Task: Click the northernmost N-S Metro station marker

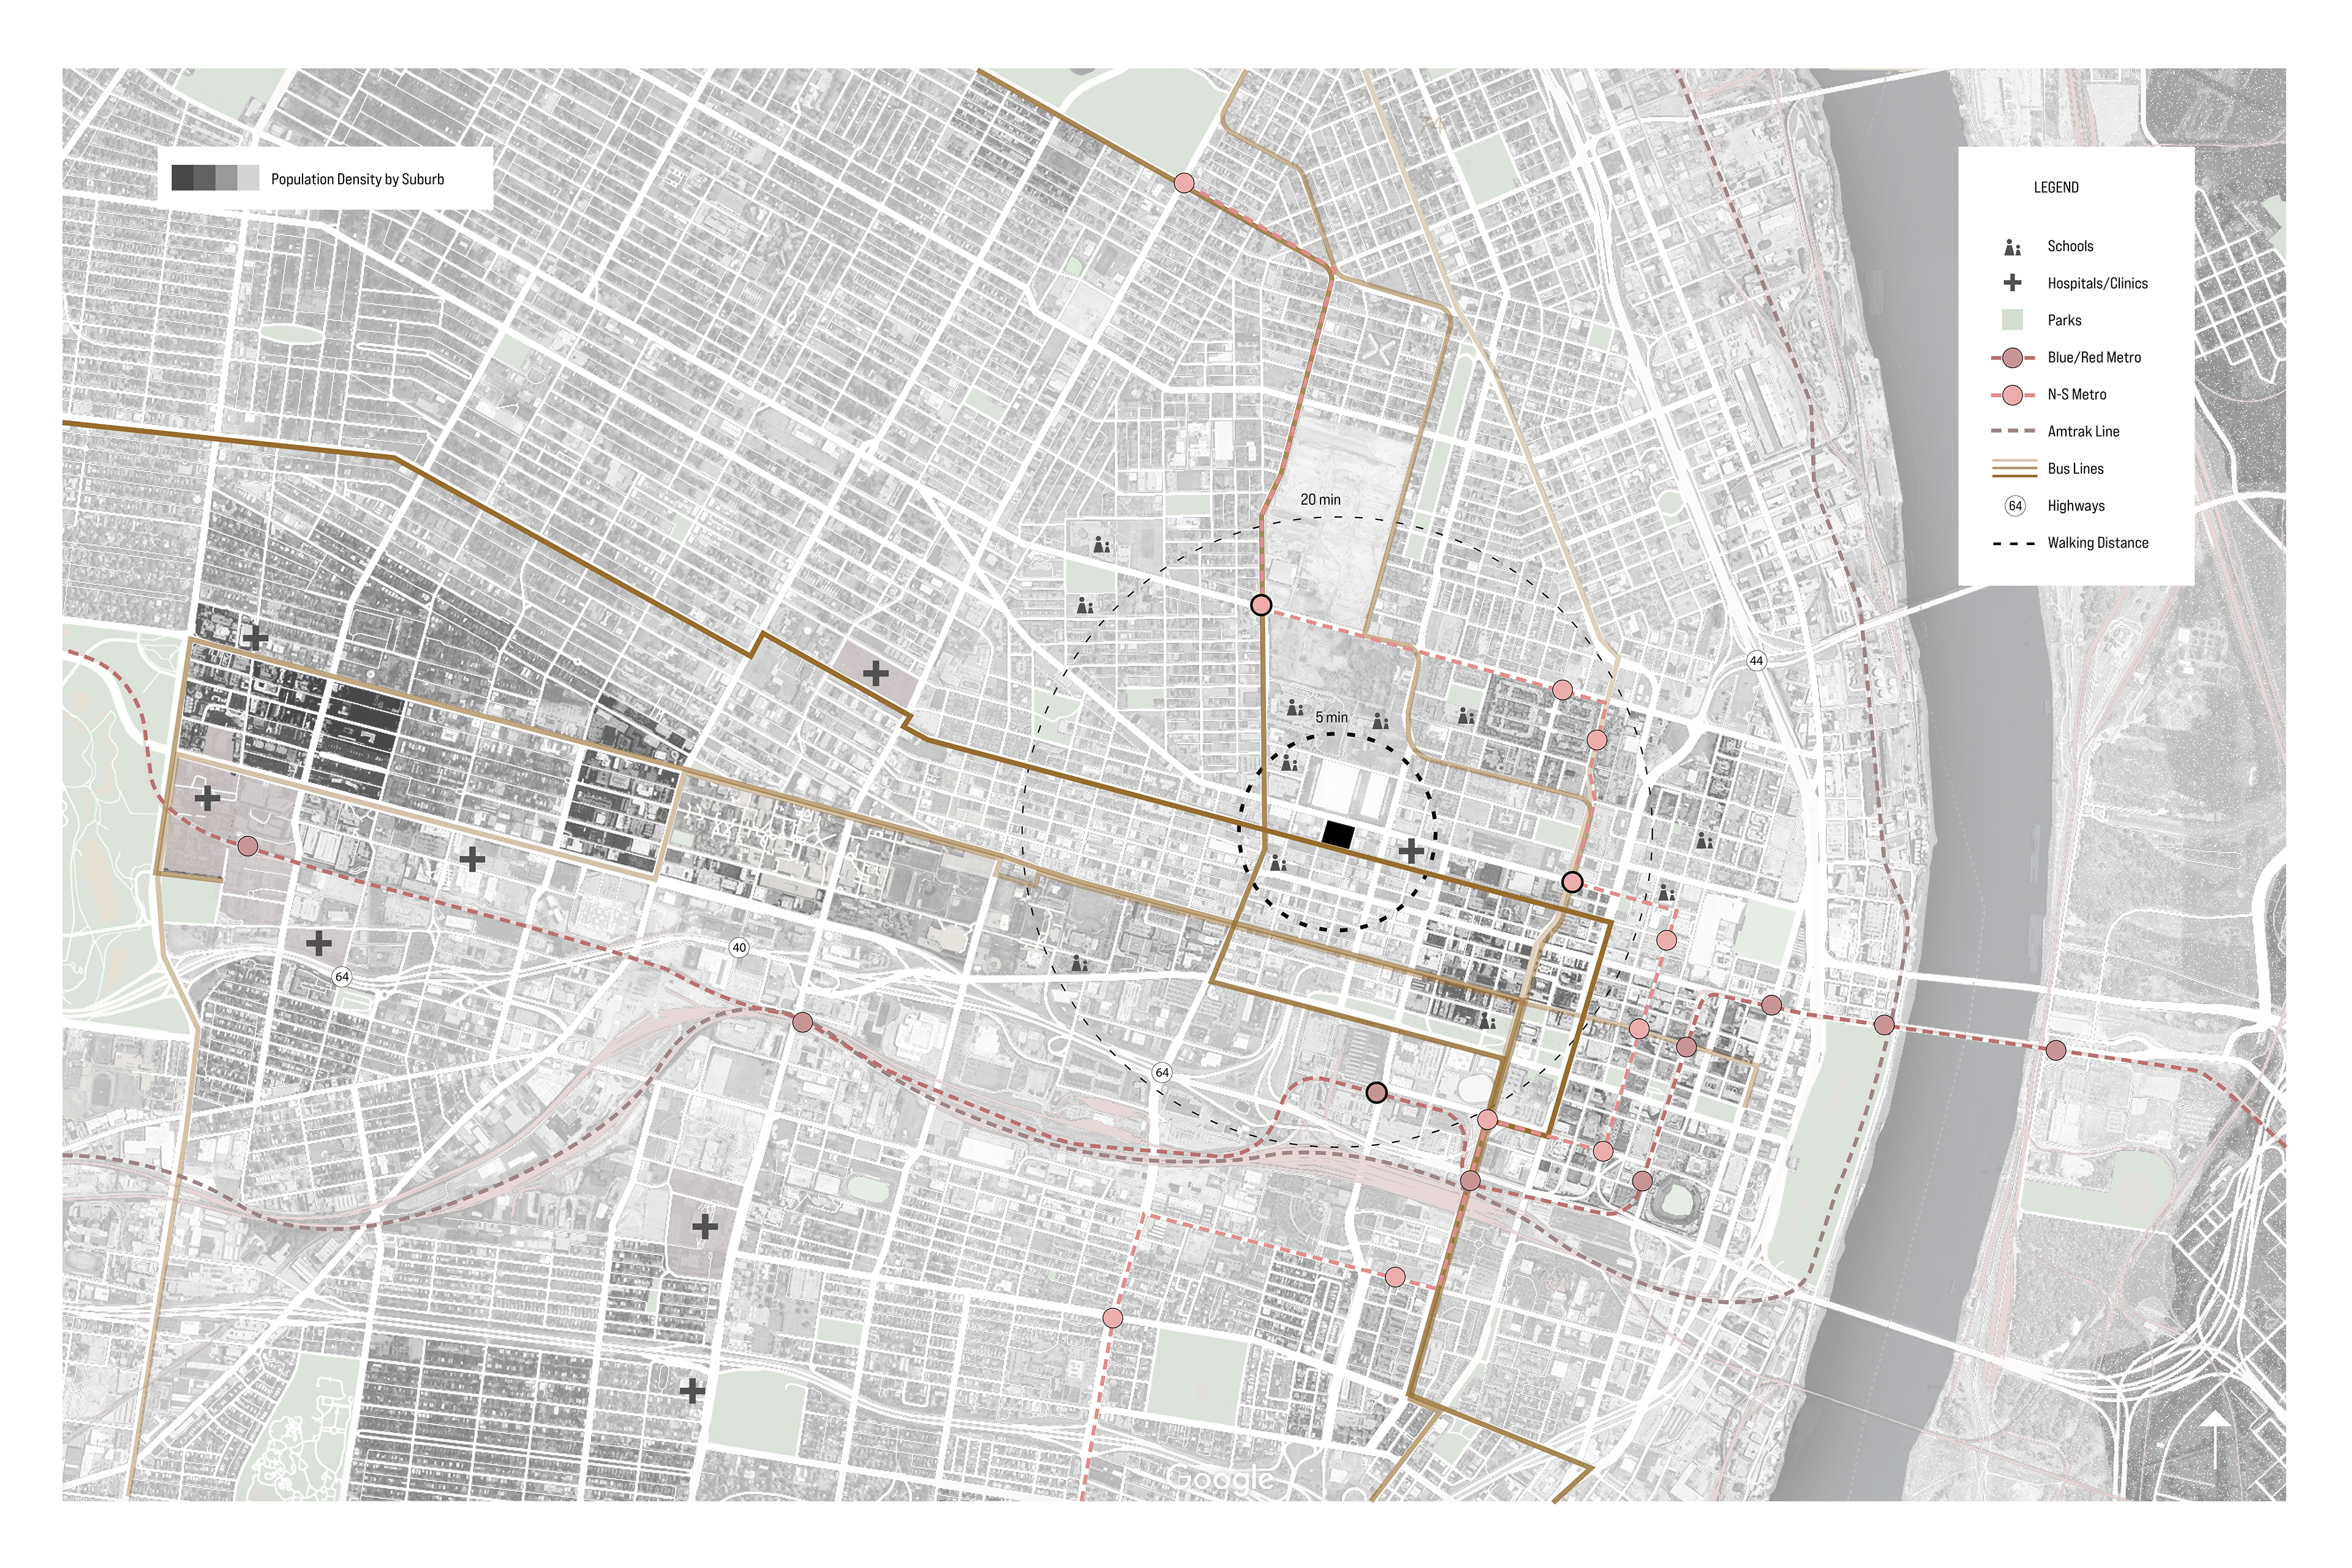Action: [1183, 183]
